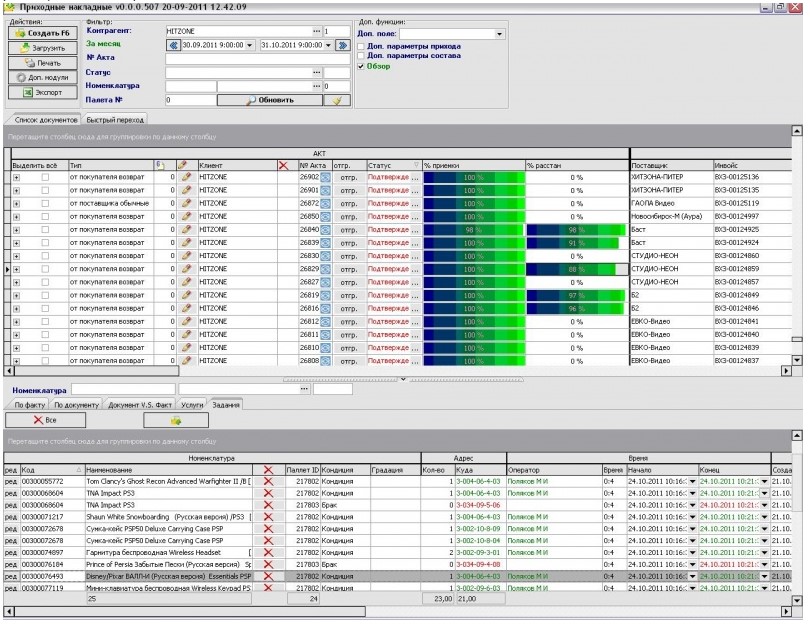Click the green icon button next to Все
The height and width of the screenshot is (624, 810).
click(176, 422)
